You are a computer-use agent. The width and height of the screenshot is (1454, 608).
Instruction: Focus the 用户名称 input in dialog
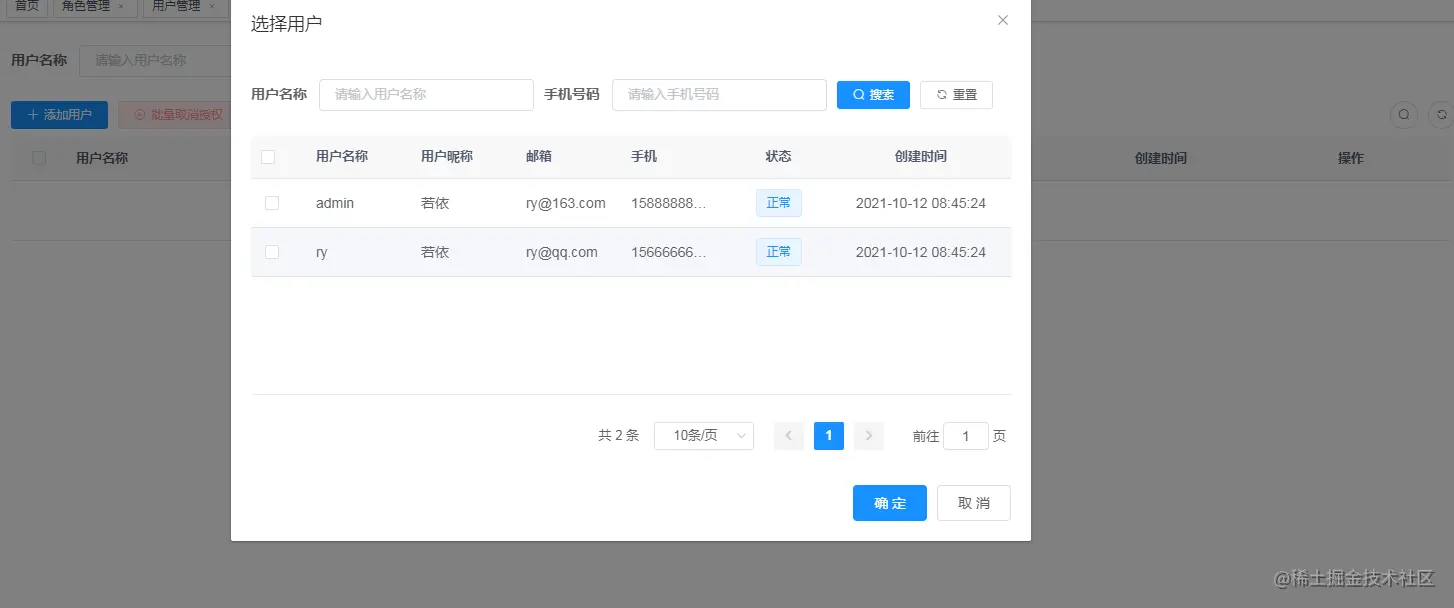[x=426, y=95]
